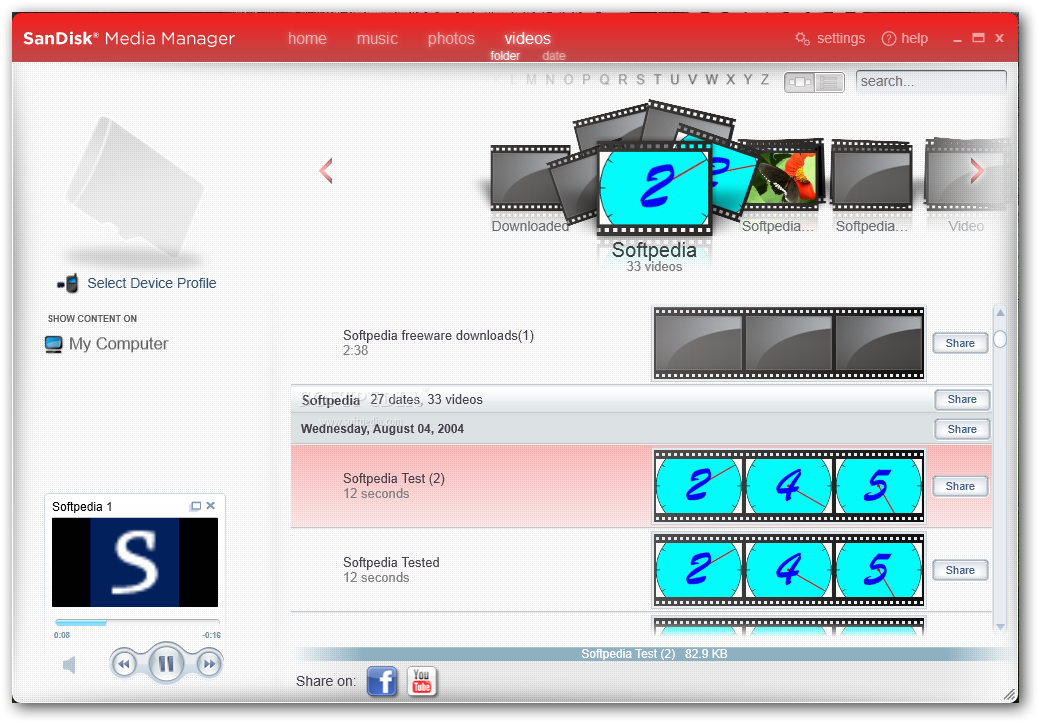Sort videos by folder
Screen dimensions: 1039x723
coord(505,56)
